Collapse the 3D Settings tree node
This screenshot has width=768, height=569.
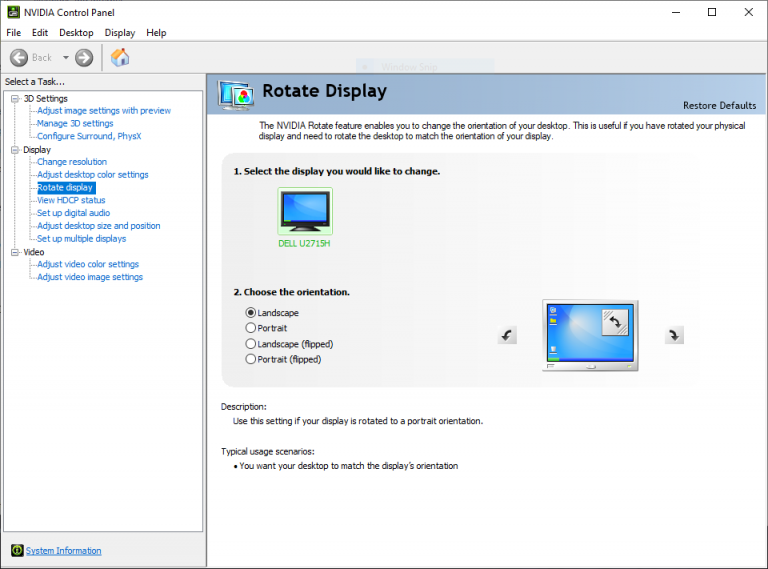(15, 98)
